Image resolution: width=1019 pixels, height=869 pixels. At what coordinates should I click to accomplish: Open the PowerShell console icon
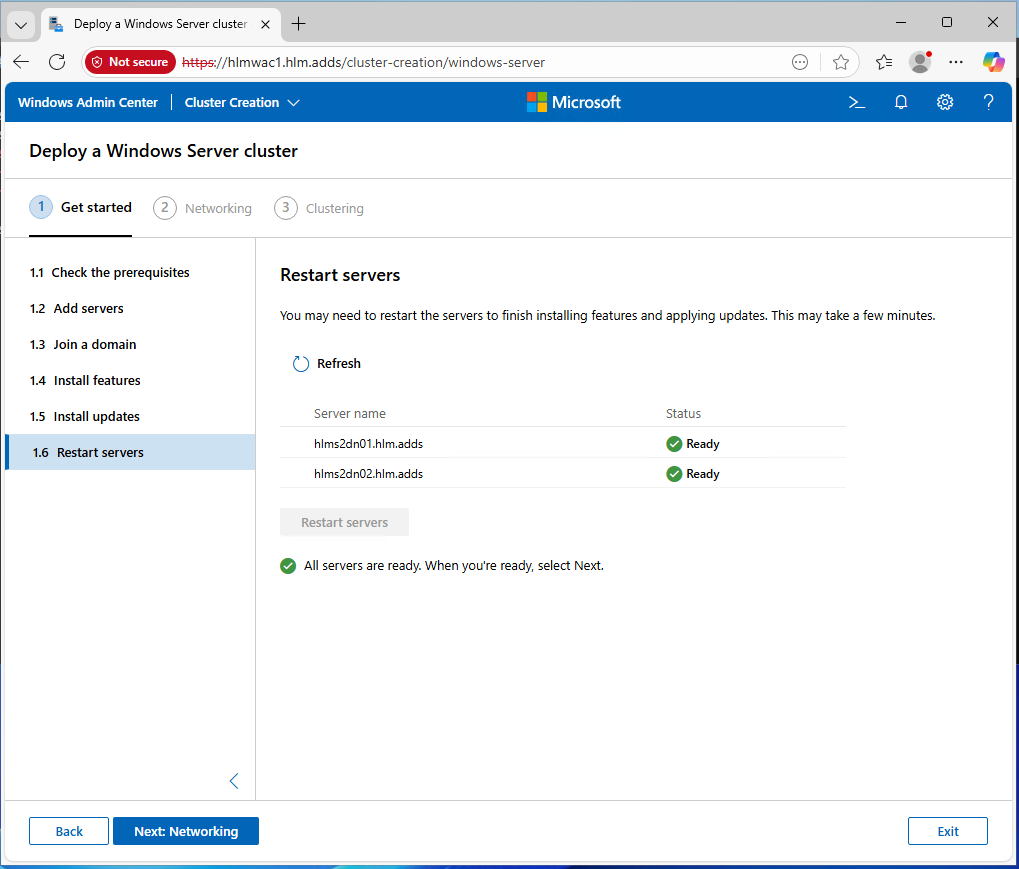coord(856,102)
